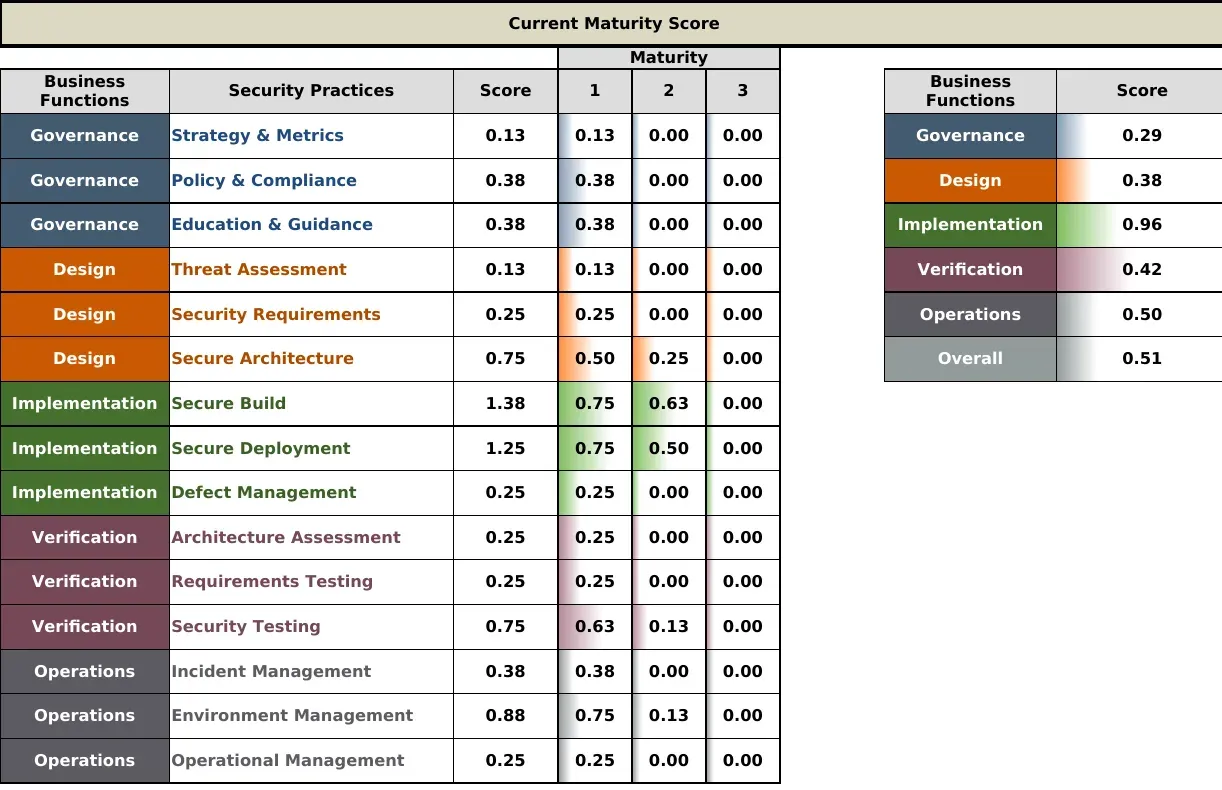Screen dimensions: 1222x790
Task: Click the Design cell in Threat Assessment row
Action: 85,270
